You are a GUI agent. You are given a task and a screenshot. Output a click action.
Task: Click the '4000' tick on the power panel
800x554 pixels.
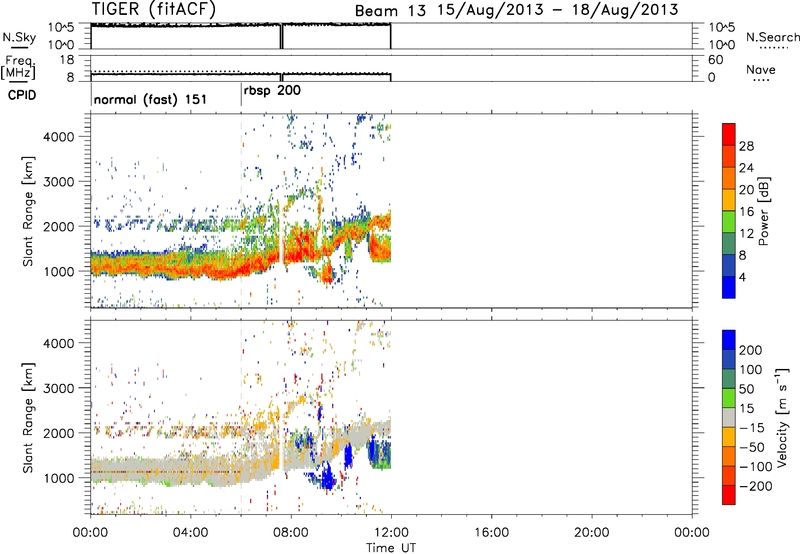59,137
